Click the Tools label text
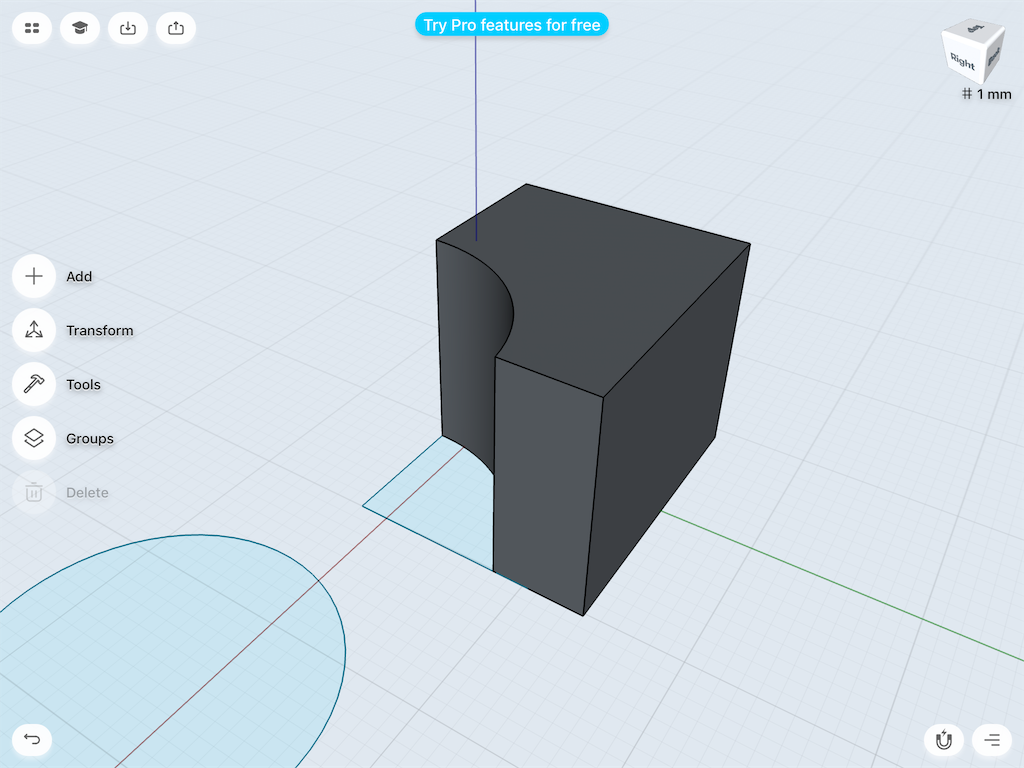Viewport: 1024px width, 768px height. coord(84,385)
